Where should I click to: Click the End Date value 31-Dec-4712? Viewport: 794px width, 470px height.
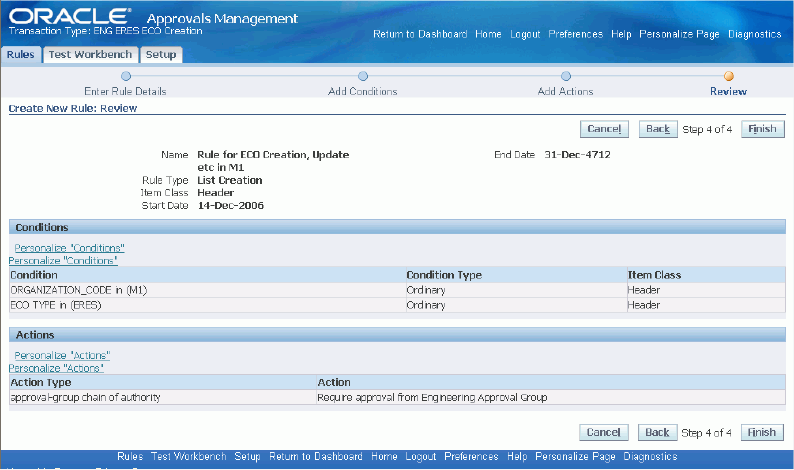point(577,155)
